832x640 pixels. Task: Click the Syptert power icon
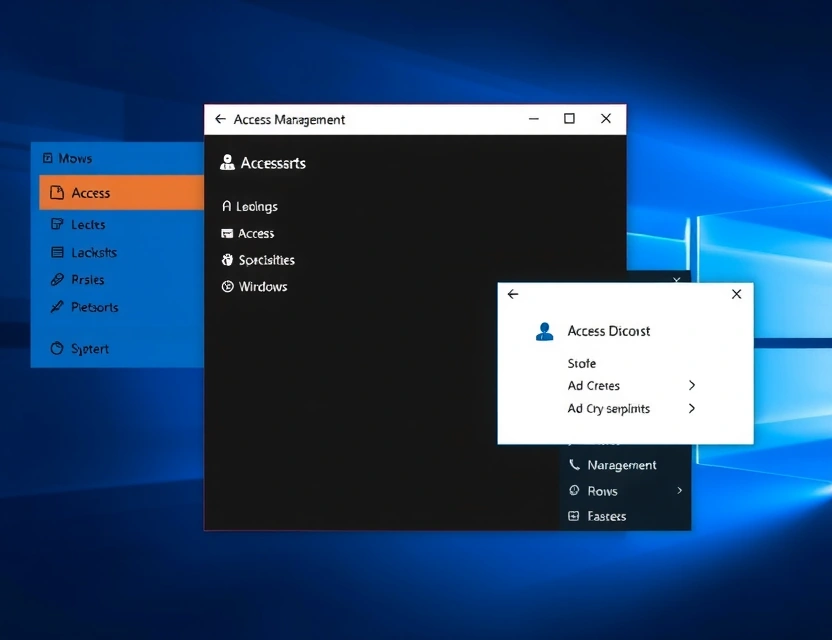(57, 348)
